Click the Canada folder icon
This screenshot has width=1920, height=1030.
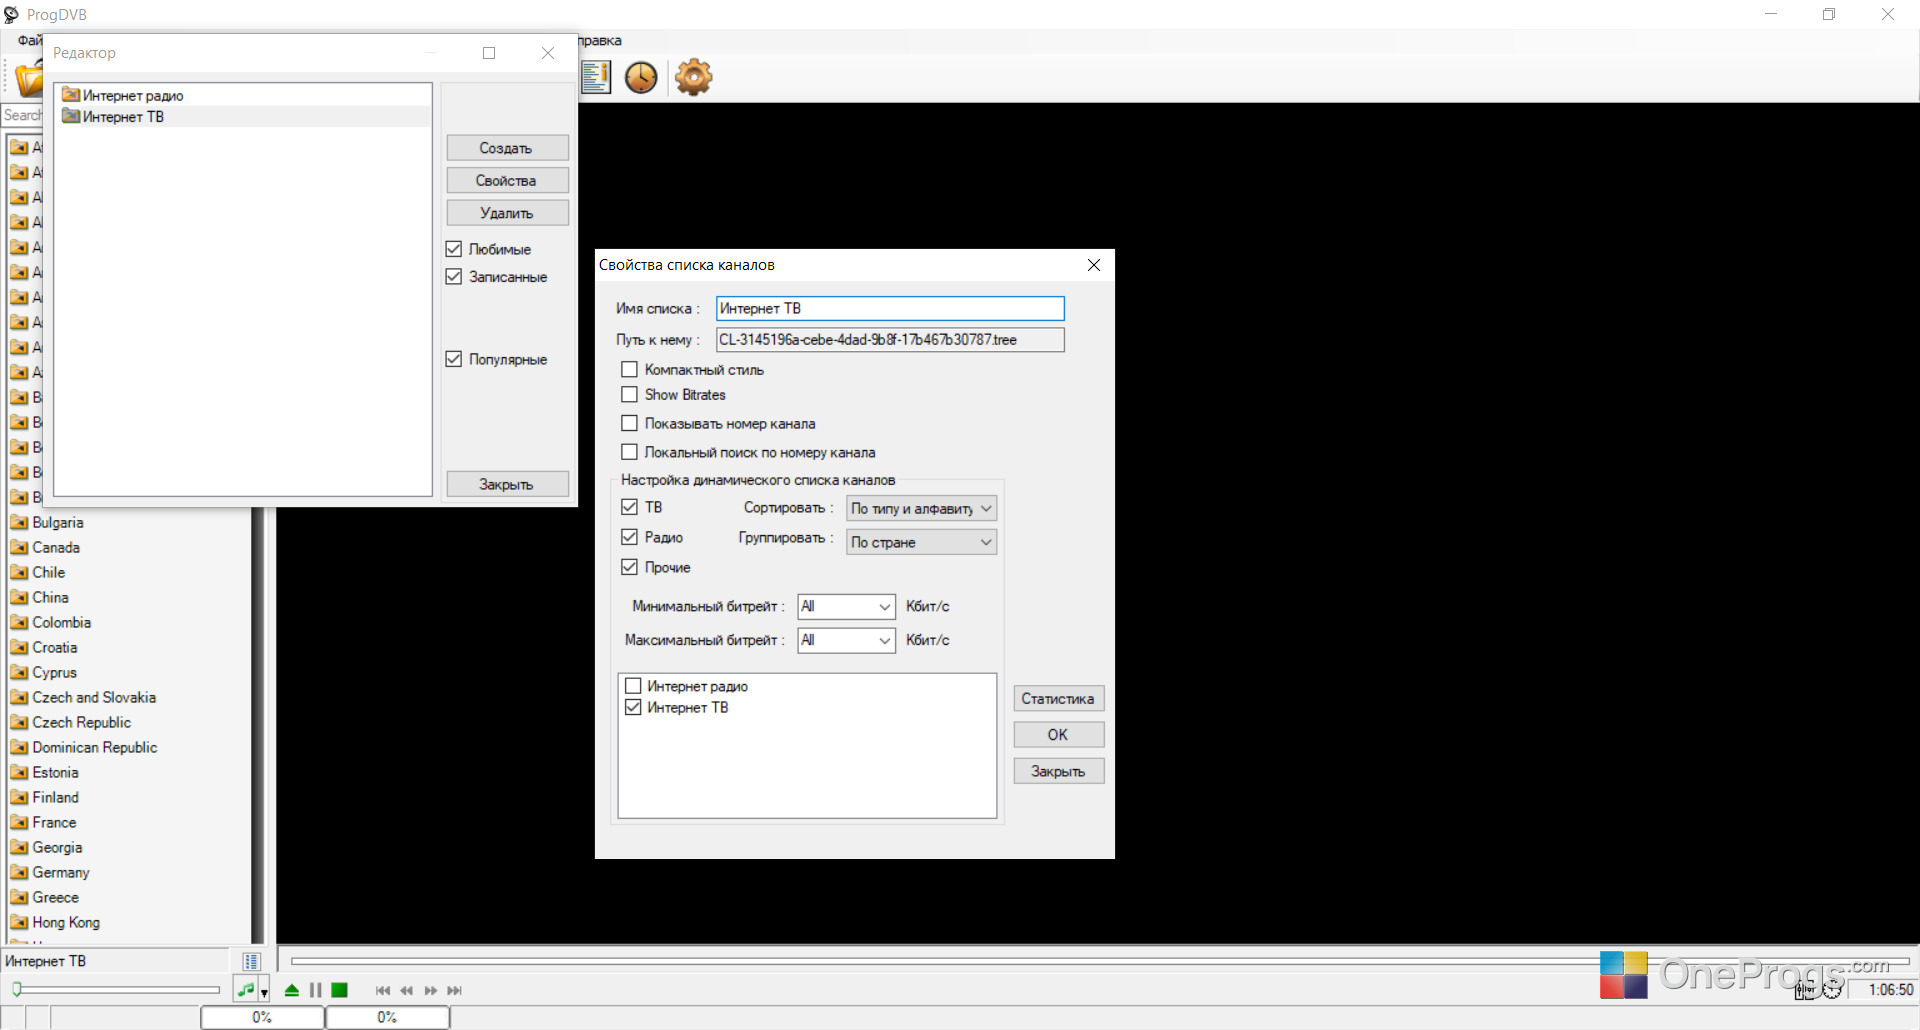coord(18,547)
